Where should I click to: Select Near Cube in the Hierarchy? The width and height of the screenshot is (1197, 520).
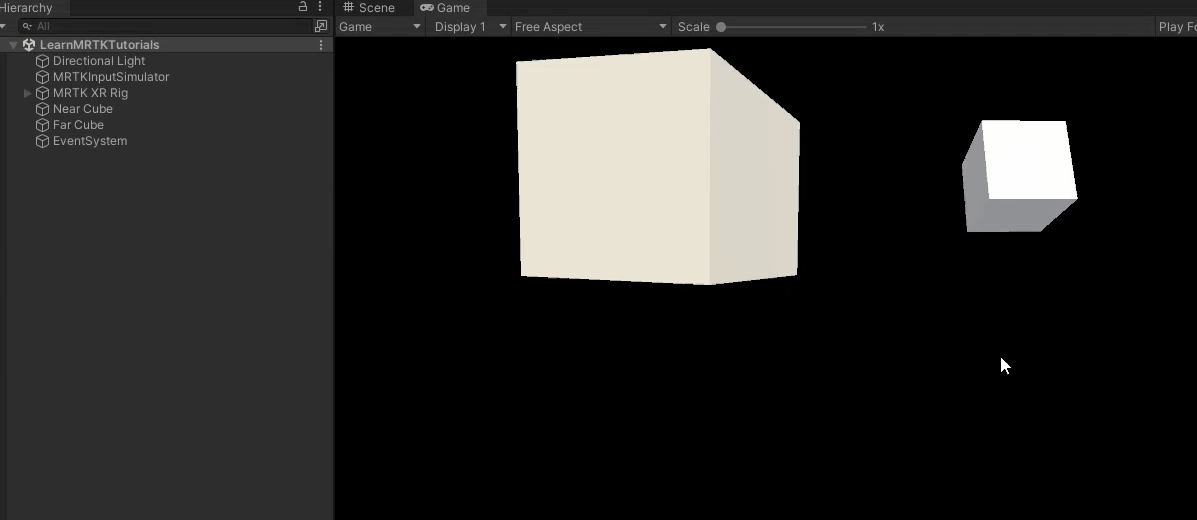click(82, 109)
